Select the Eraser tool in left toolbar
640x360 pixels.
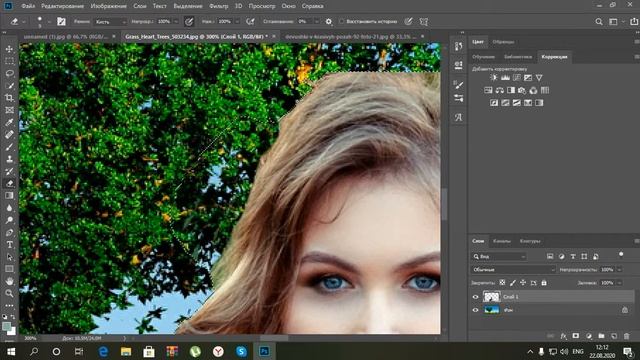(9, 184)
